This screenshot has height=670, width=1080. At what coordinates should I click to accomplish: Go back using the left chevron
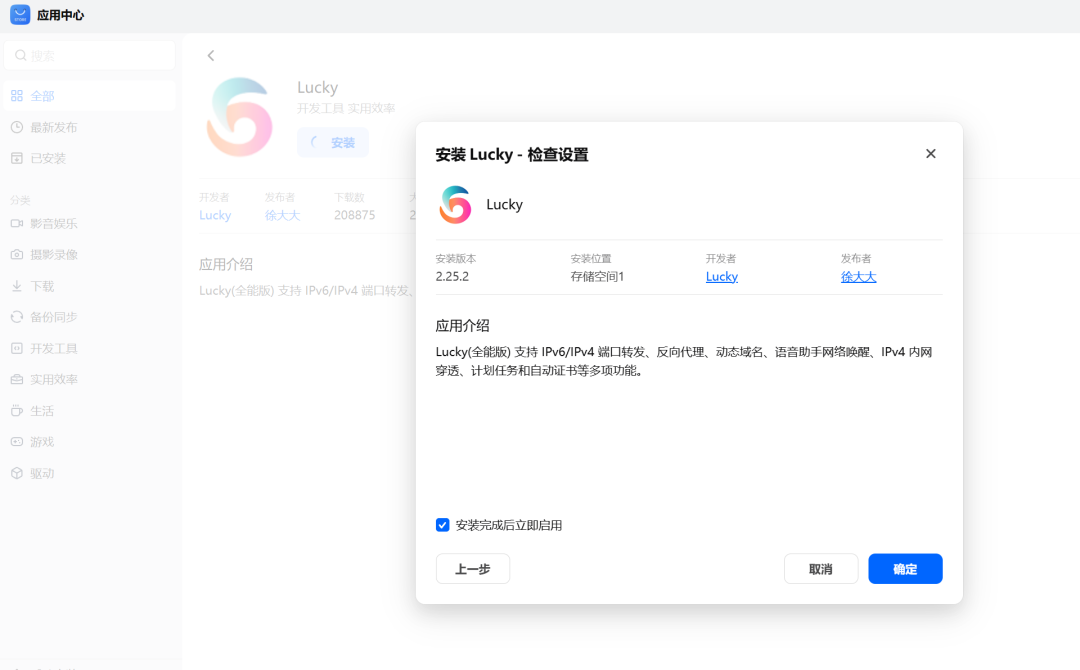tap(211, 56)
